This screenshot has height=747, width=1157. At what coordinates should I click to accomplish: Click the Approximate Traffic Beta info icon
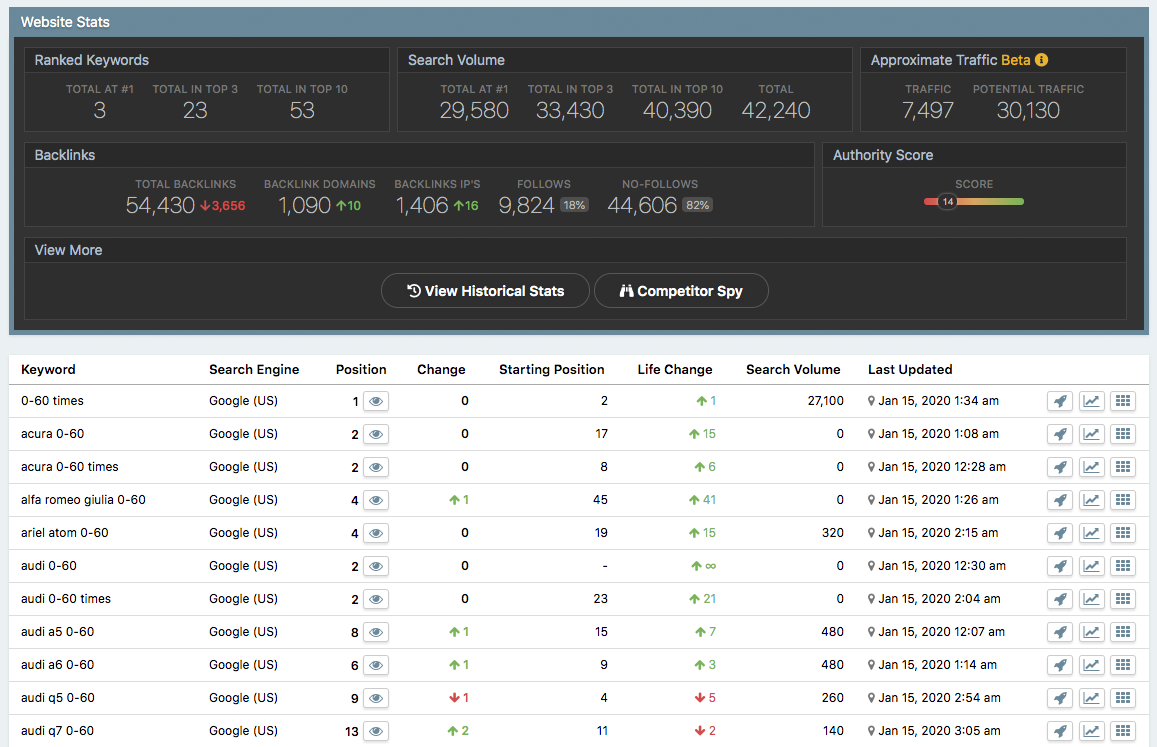tap(1041, 60)
